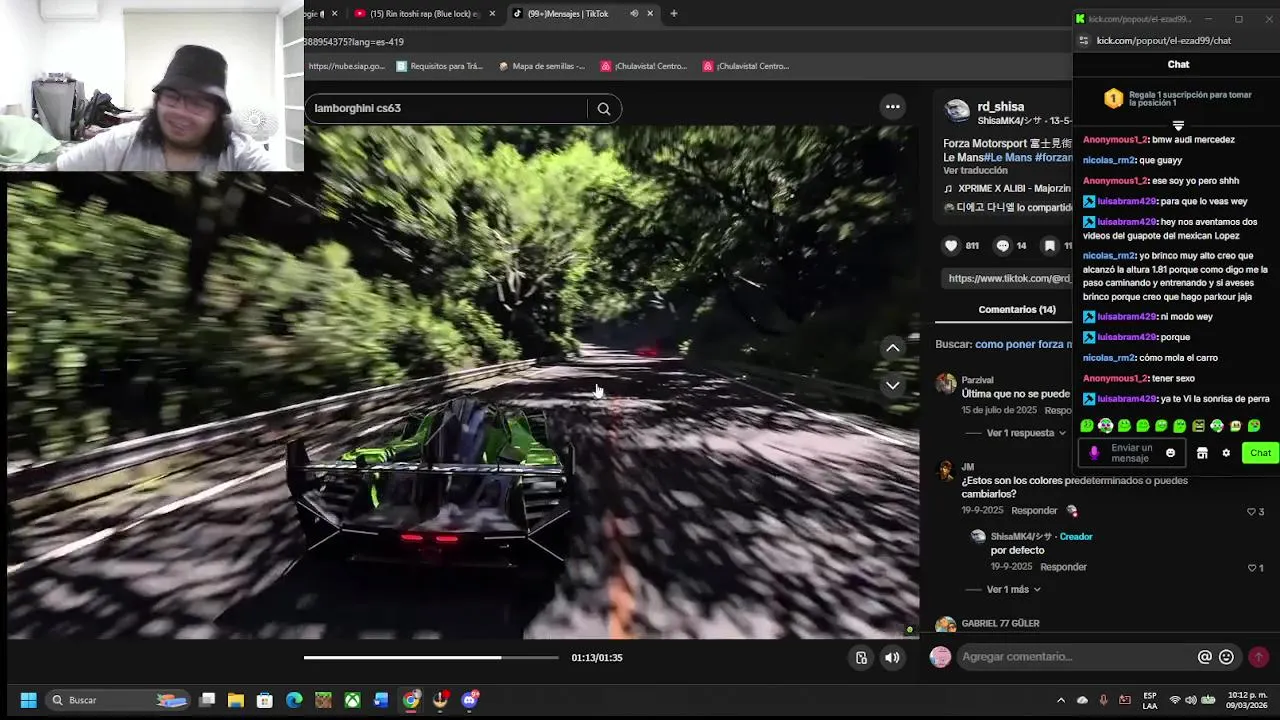
Task: Click Enviar un mensaje field in Kick chat
Action: pos(1131,453)
